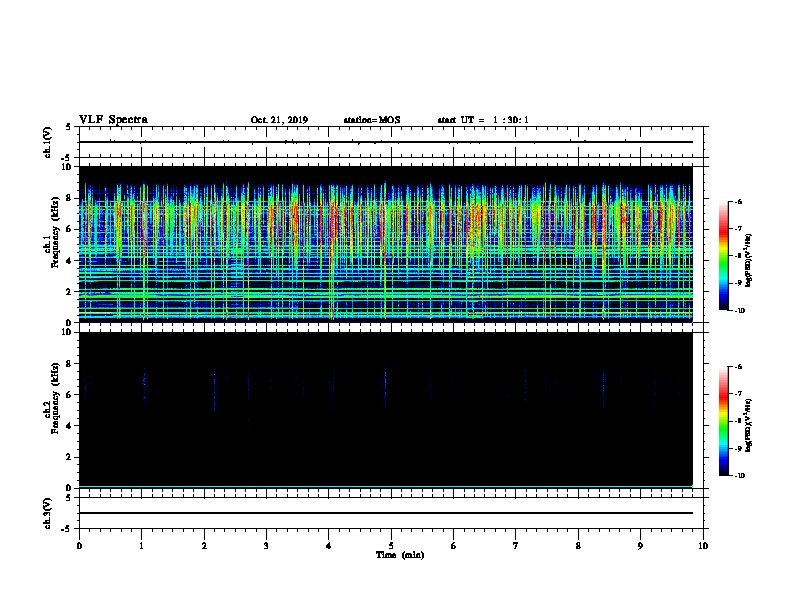Click the "10" tick ending the time axis

pyautogui.click(x=703, y=545)
